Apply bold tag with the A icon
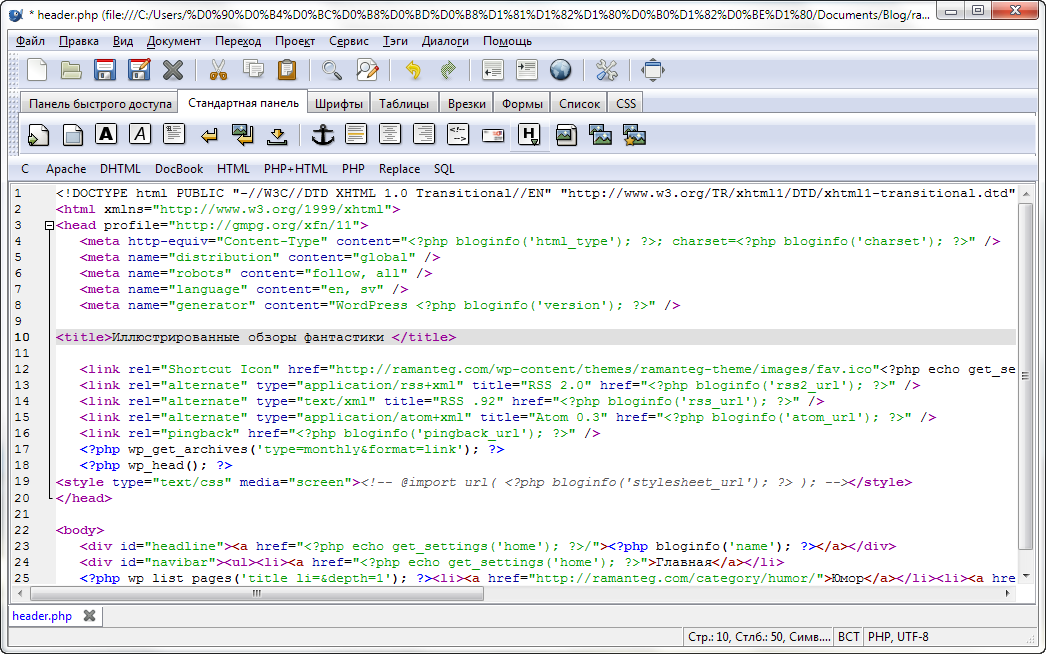Viewport: 1046px width, 654px height. [x=107, y=135]
